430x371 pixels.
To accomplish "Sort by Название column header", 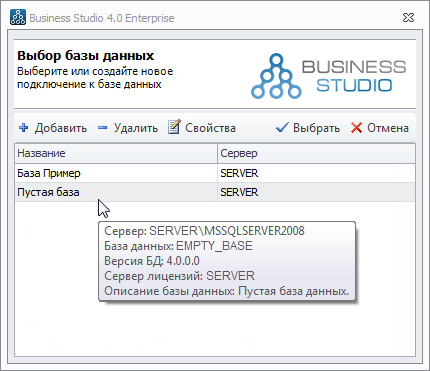I will [x=116, y=153].
